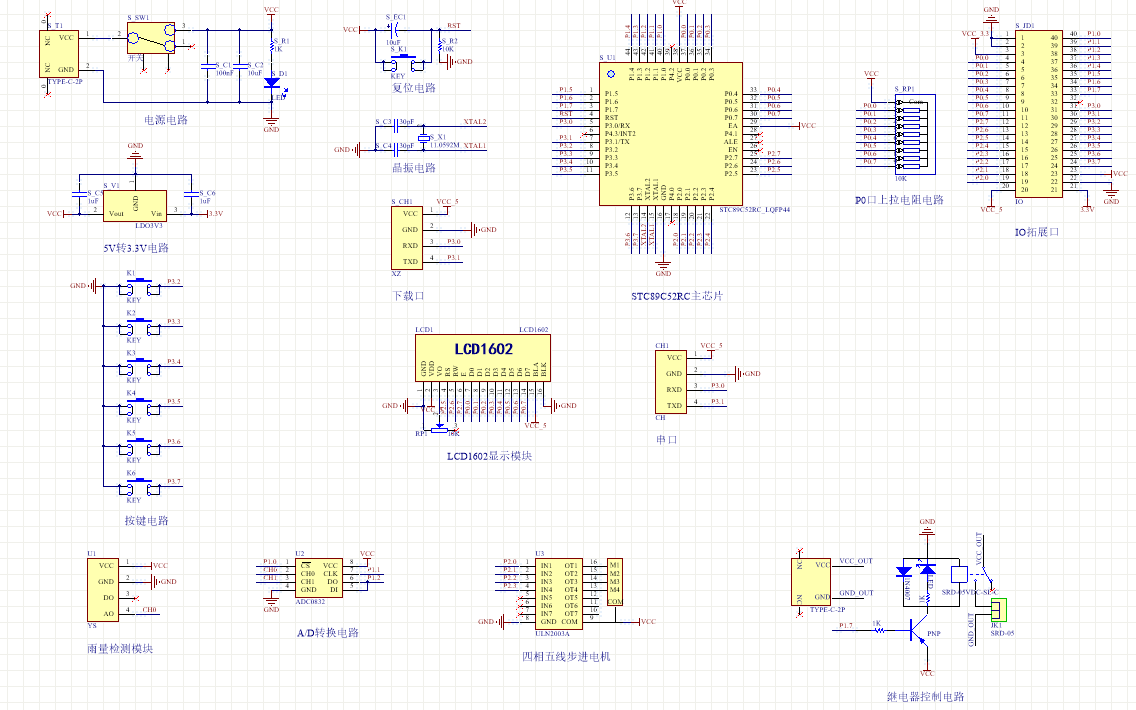This screenshot has width=1136, height=710.
Task: Click the 'XTAL1' net label by crystal
Action: click(x=475, y=146)
